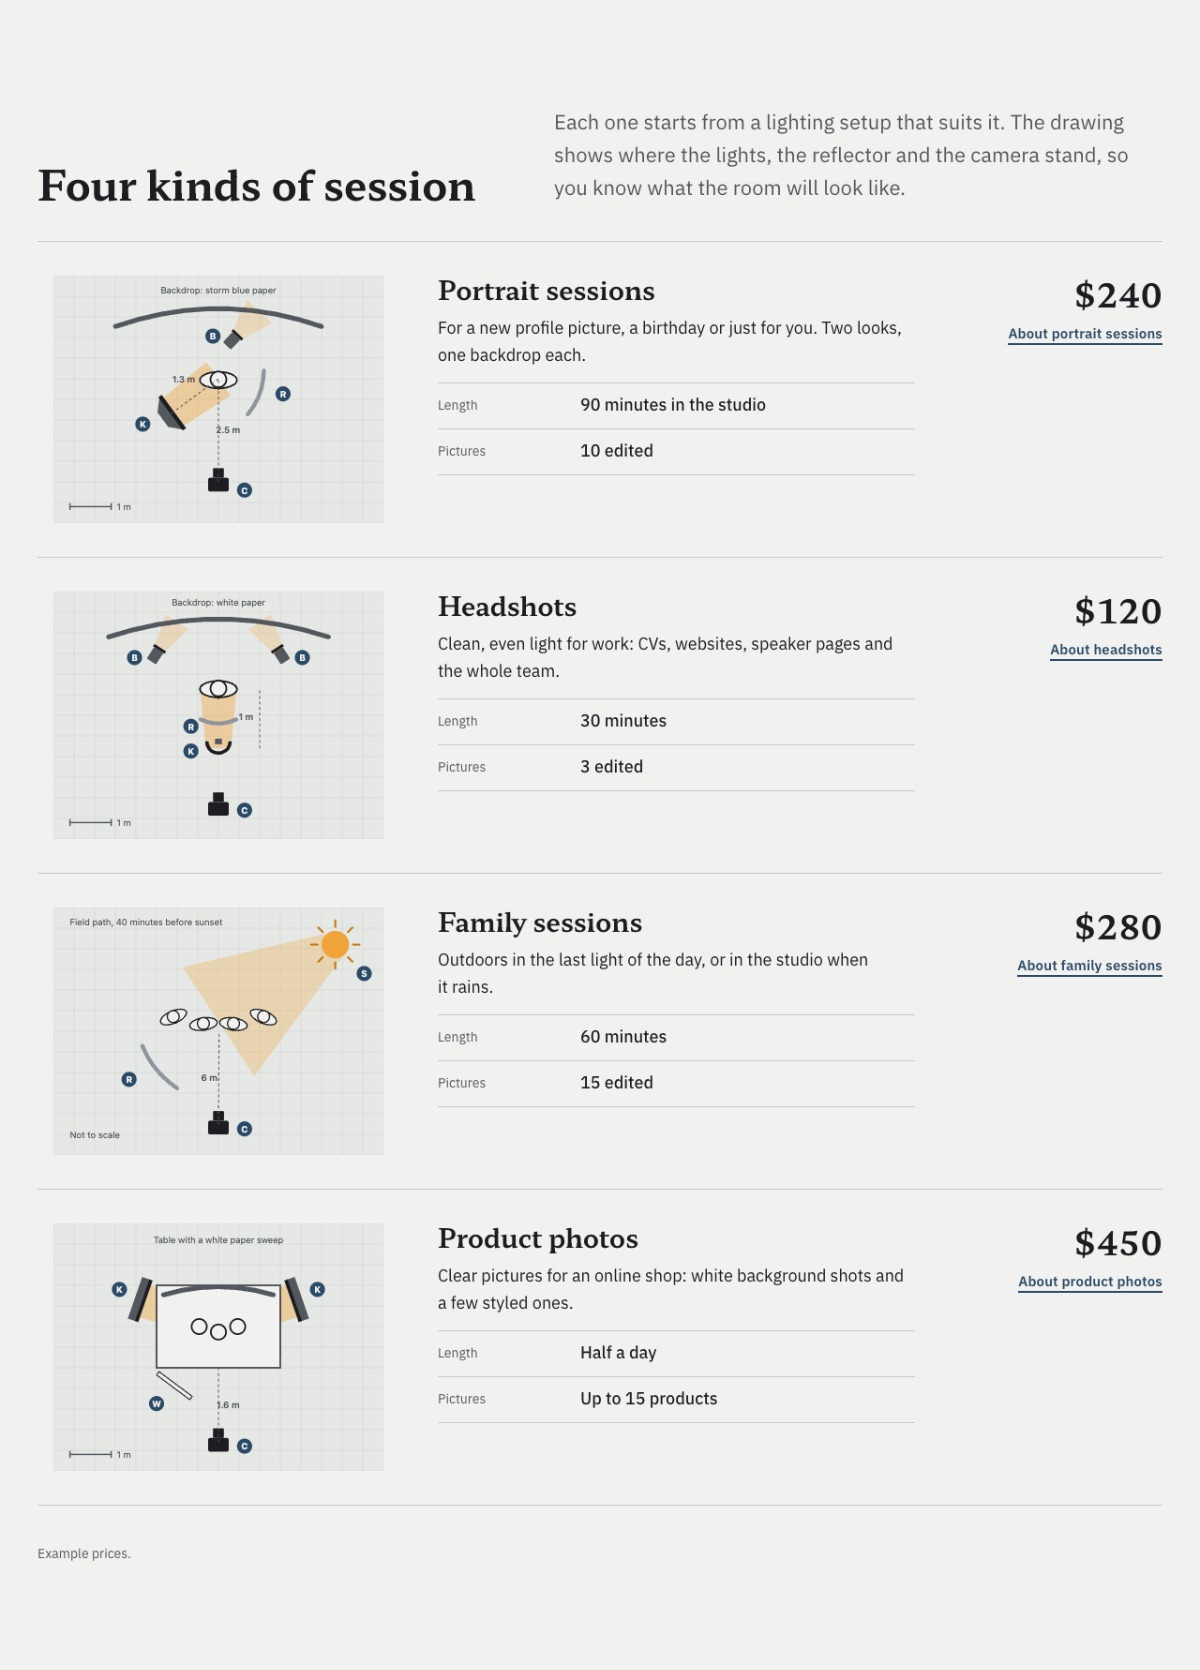Click the camera icon in portrait diagram
The image size is (1200, 1670).
click(x=218, y=481)
